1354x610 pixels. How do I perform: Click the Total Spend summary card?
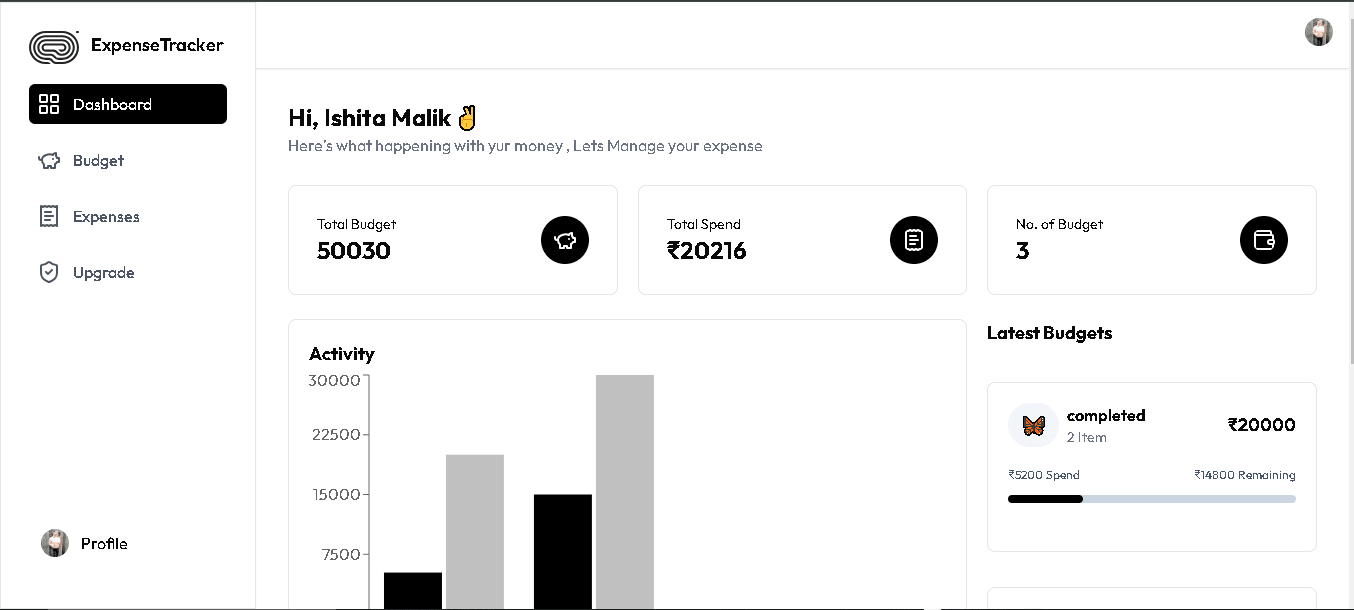(802, 240)
